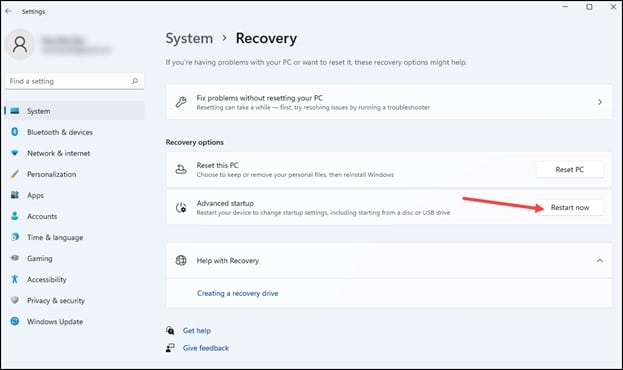The height and width of the screenshot is (370, 623).
Task: Click the Gaming controller icon
Action: coord(15,258)
